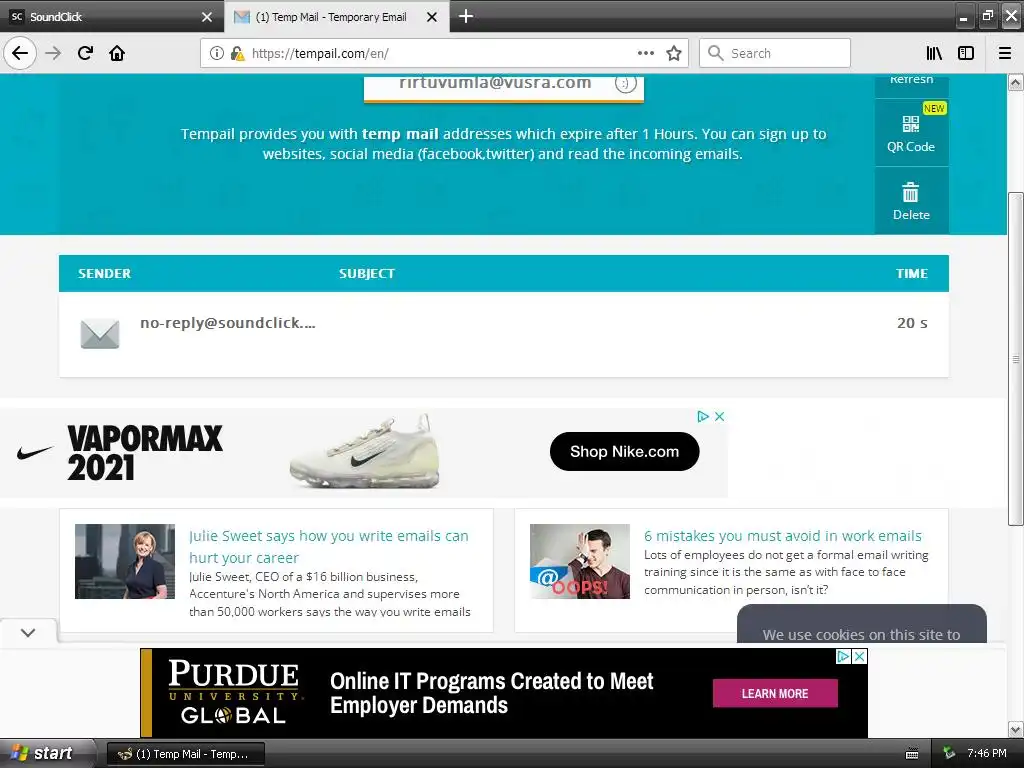Show site information via the info icon
This screenshot has height=768, width=1024.
(217, 53)
